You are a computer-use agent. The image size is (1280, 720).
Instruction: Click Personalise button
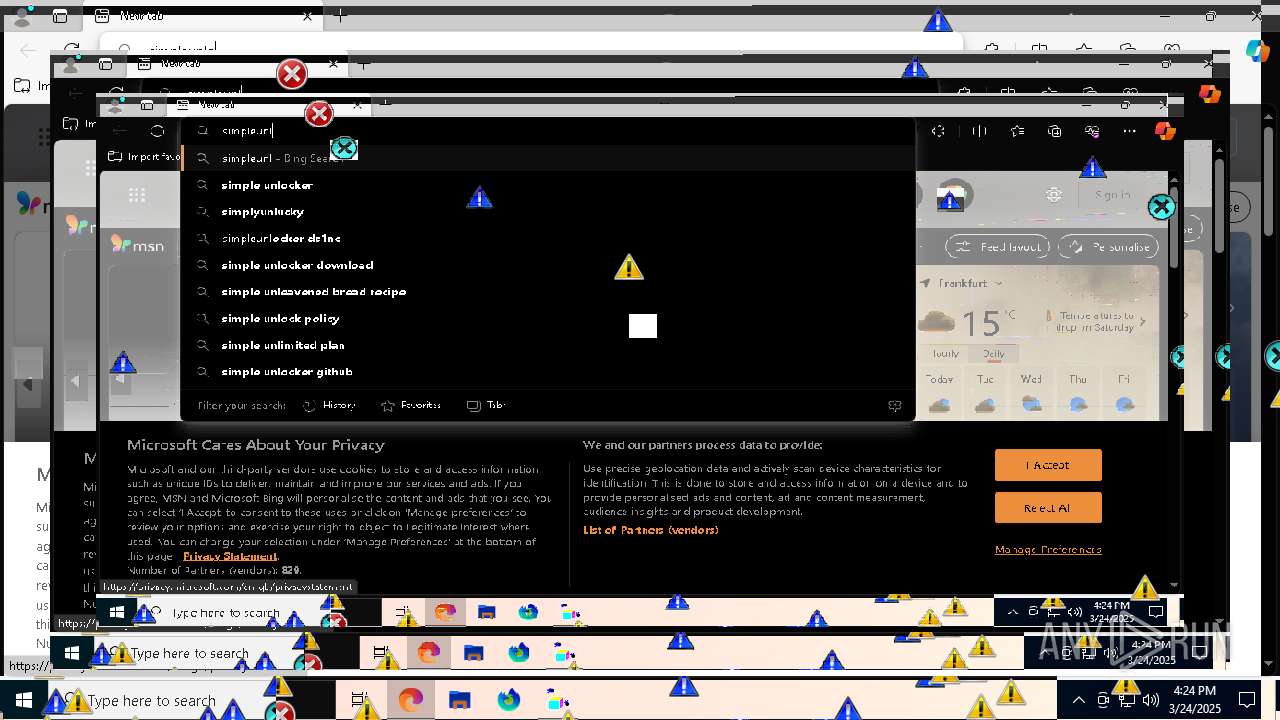coord(1109,247)
